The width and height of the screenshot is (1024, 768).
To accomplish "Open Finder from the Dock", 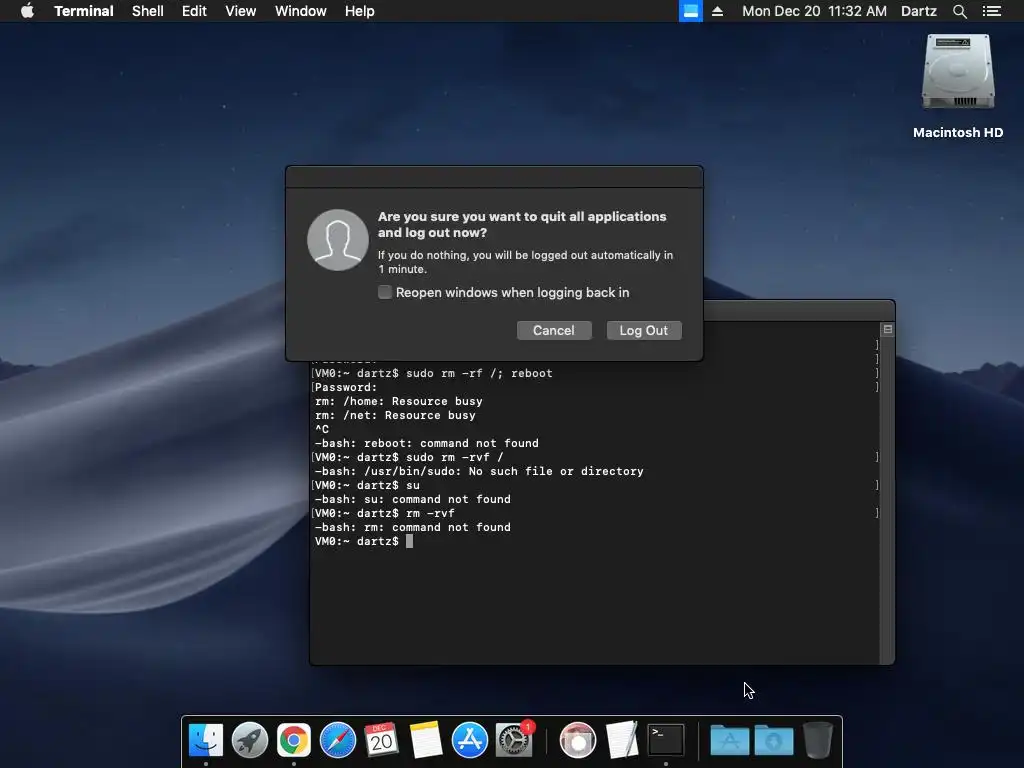I will pos(206,740).
